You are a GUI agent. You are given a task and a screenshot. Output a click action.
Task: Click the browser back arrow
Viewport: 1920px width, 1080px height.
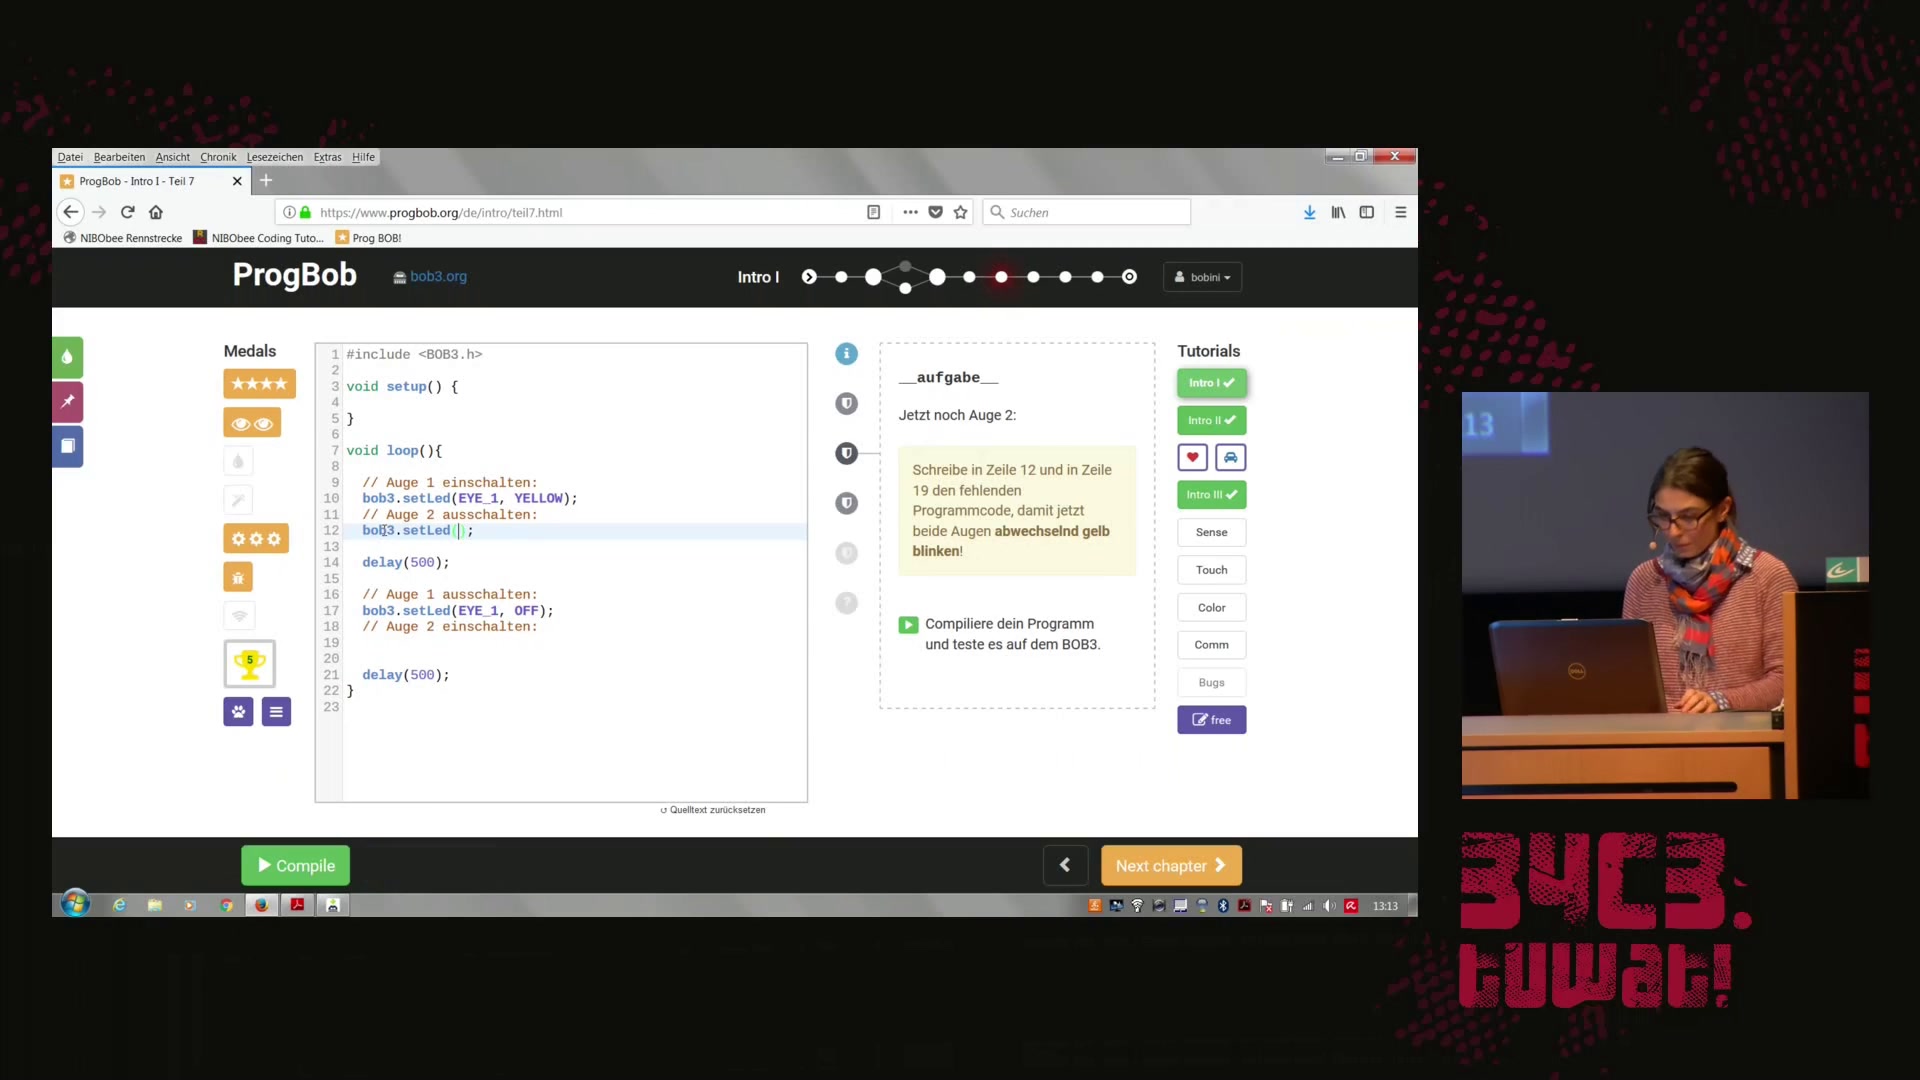pos(70,212)
